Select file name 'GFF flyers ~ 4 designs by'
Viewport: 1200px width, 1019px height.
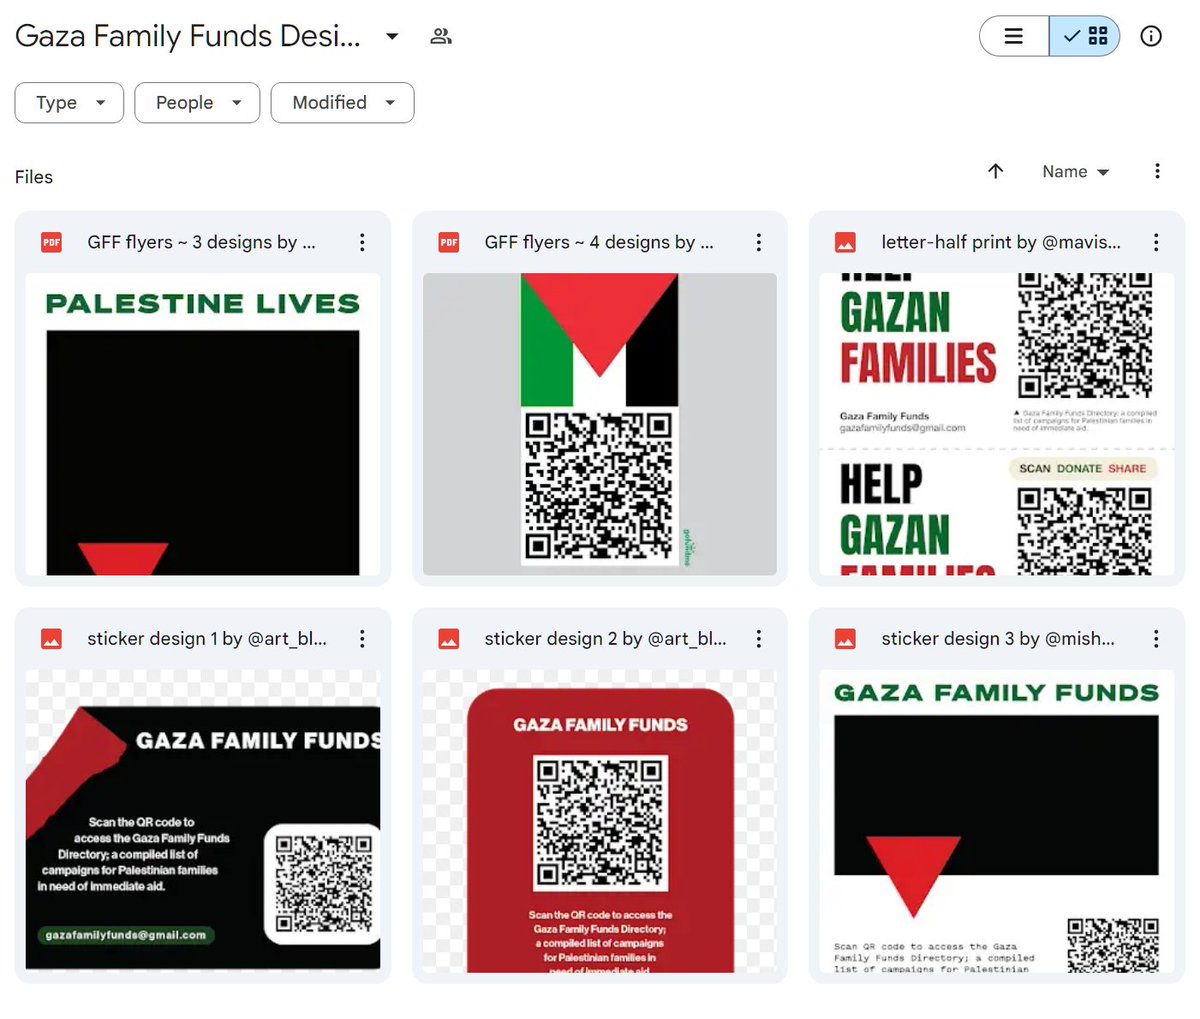(599, 242)
